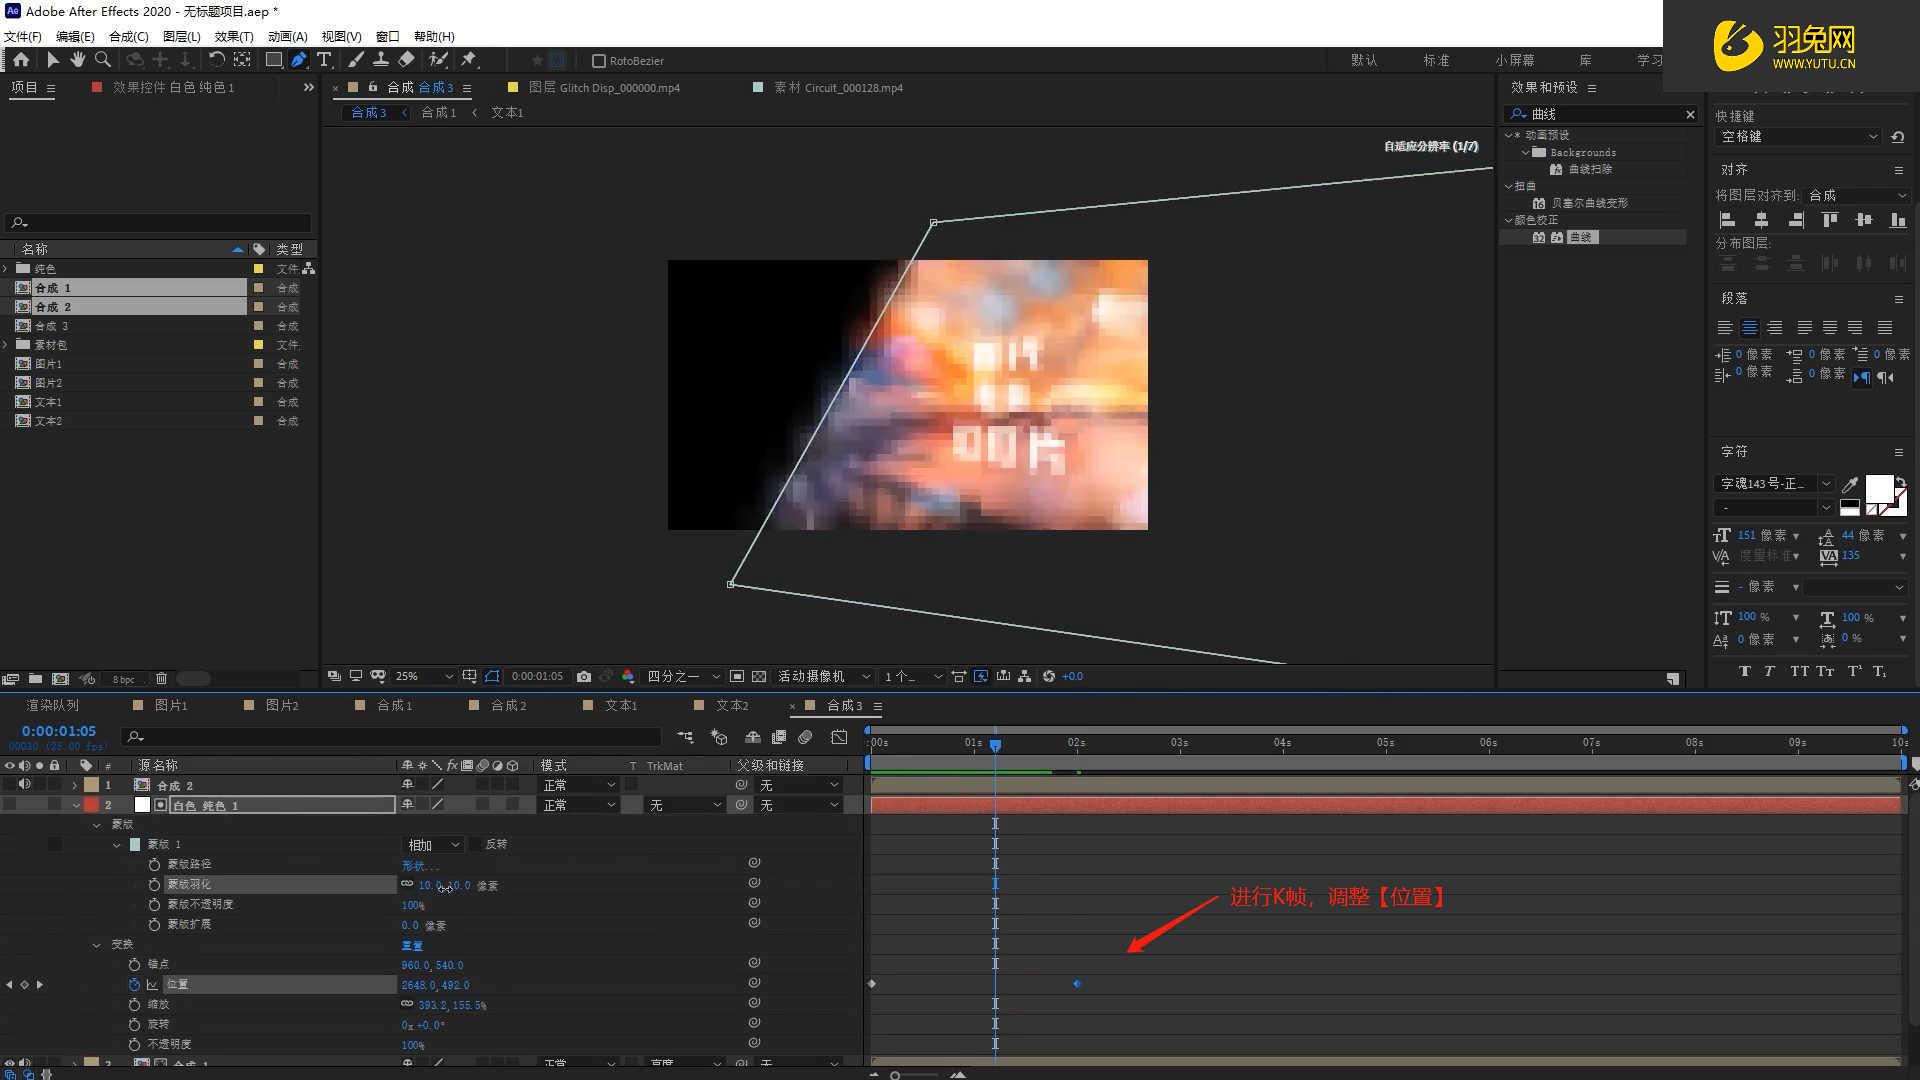The height and width of the screenshot is (1080, 1920).
Task: Click white solid swatch of 白色 纯色 1
Action: click(142, 805)
